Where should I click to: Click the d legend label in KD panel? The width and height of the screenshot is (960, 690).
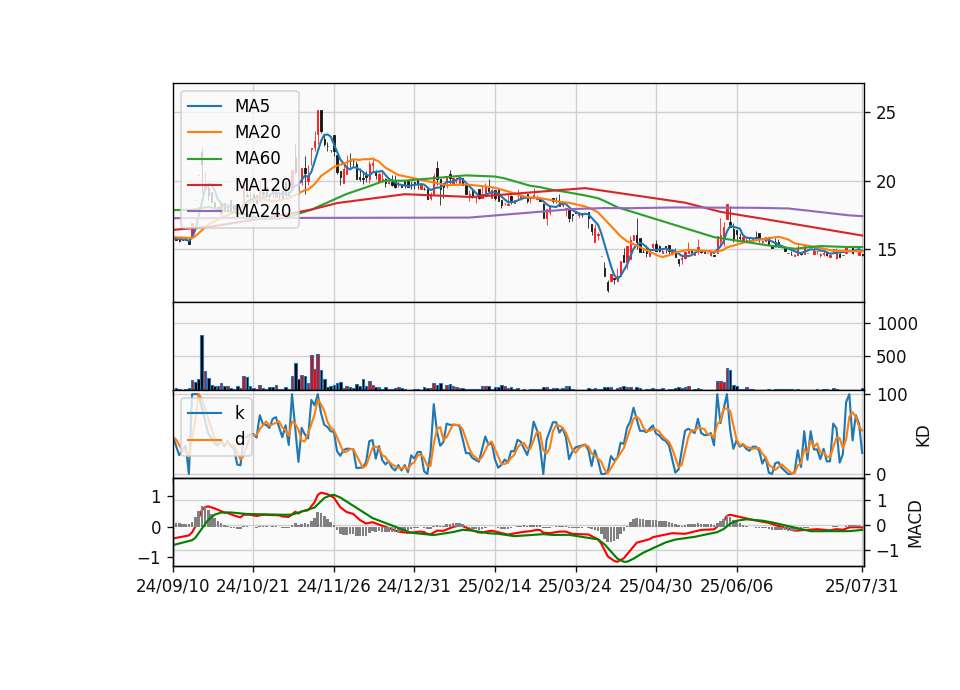point(239,439)
